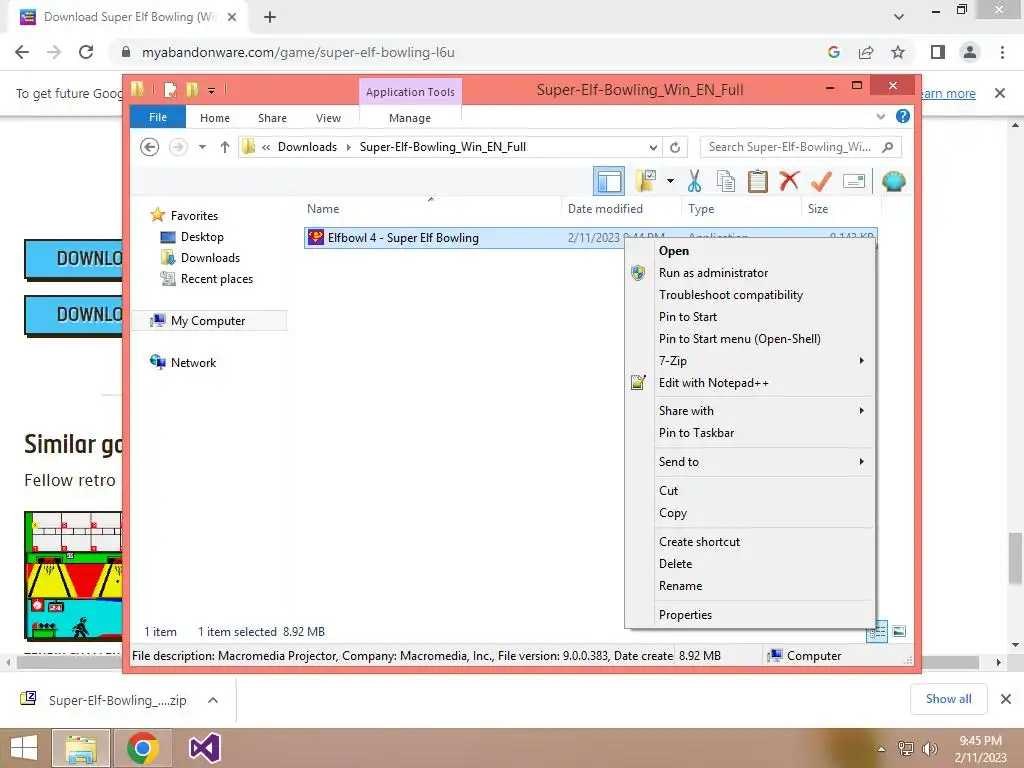The image size is (1024, 768).
Task: Click the Cut scissors toolbar icon
Action: coord(694,181)
